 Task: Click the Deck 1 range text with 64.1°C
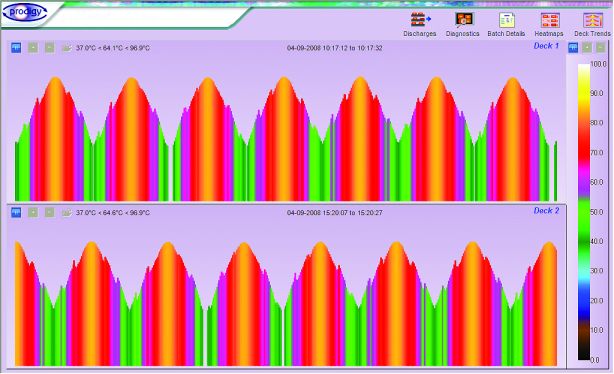click(113, 48)
